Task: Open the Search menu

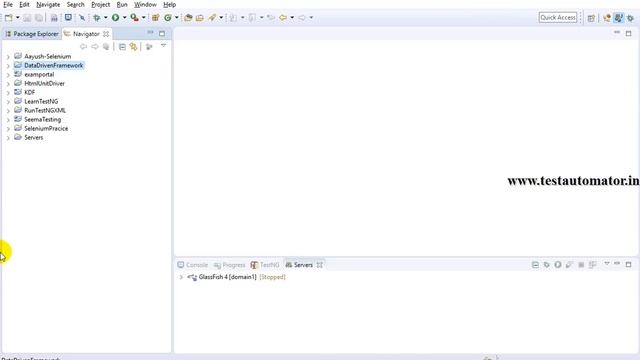Action: pyautogui.click(x=76, y=4)
